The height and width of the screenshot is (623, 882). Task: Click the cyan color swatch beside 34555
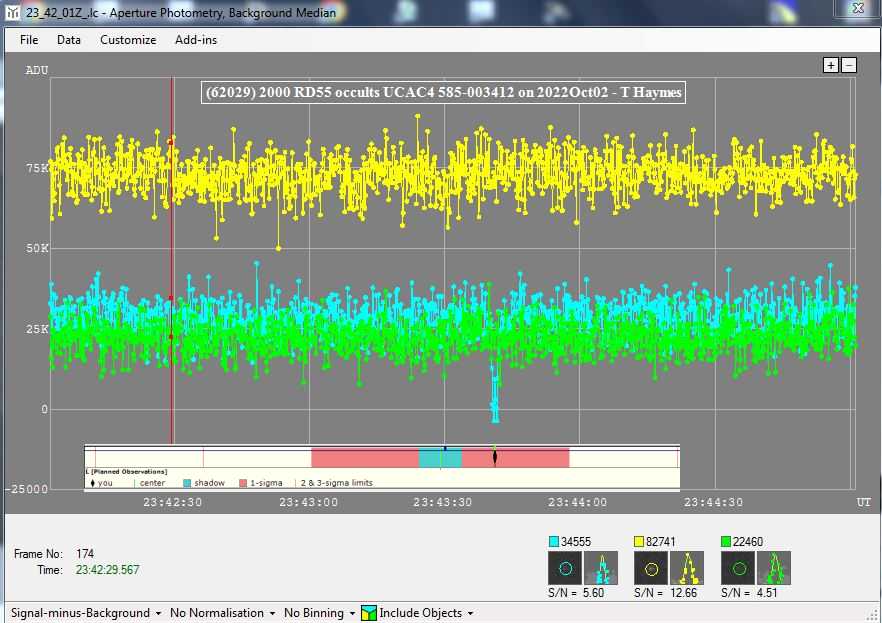(x=556, y=542)
